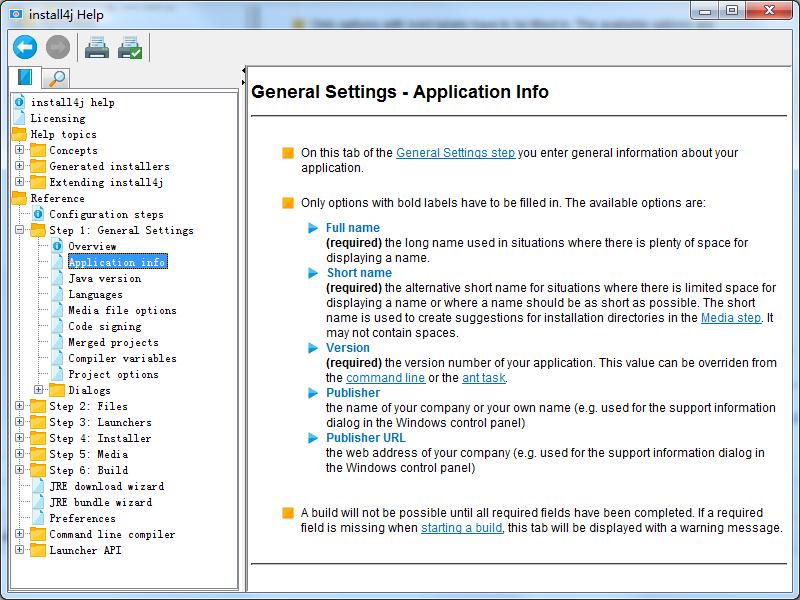Click Preferences page icon
Image resolution: width=800 pixels, height=600 pixels.
point(38,518)
